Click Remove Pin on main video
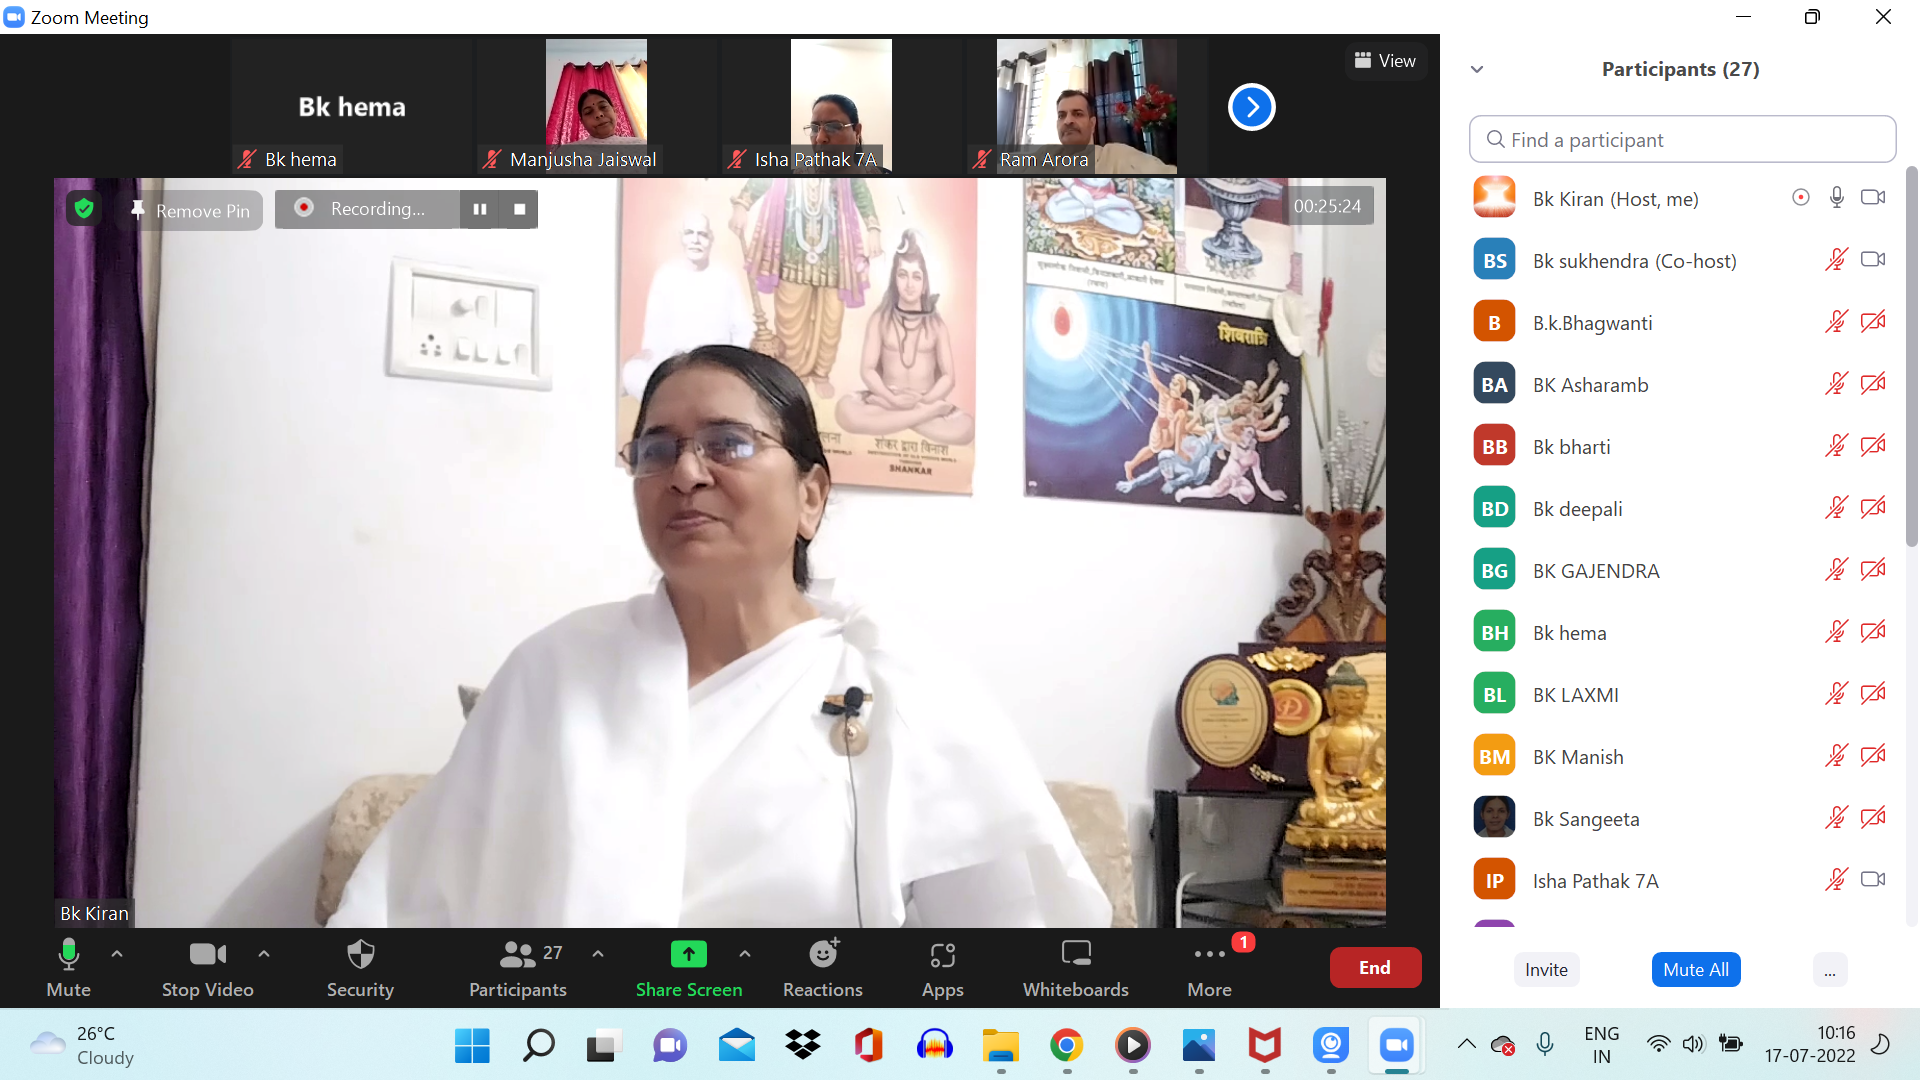 click(x=191, y=211)
